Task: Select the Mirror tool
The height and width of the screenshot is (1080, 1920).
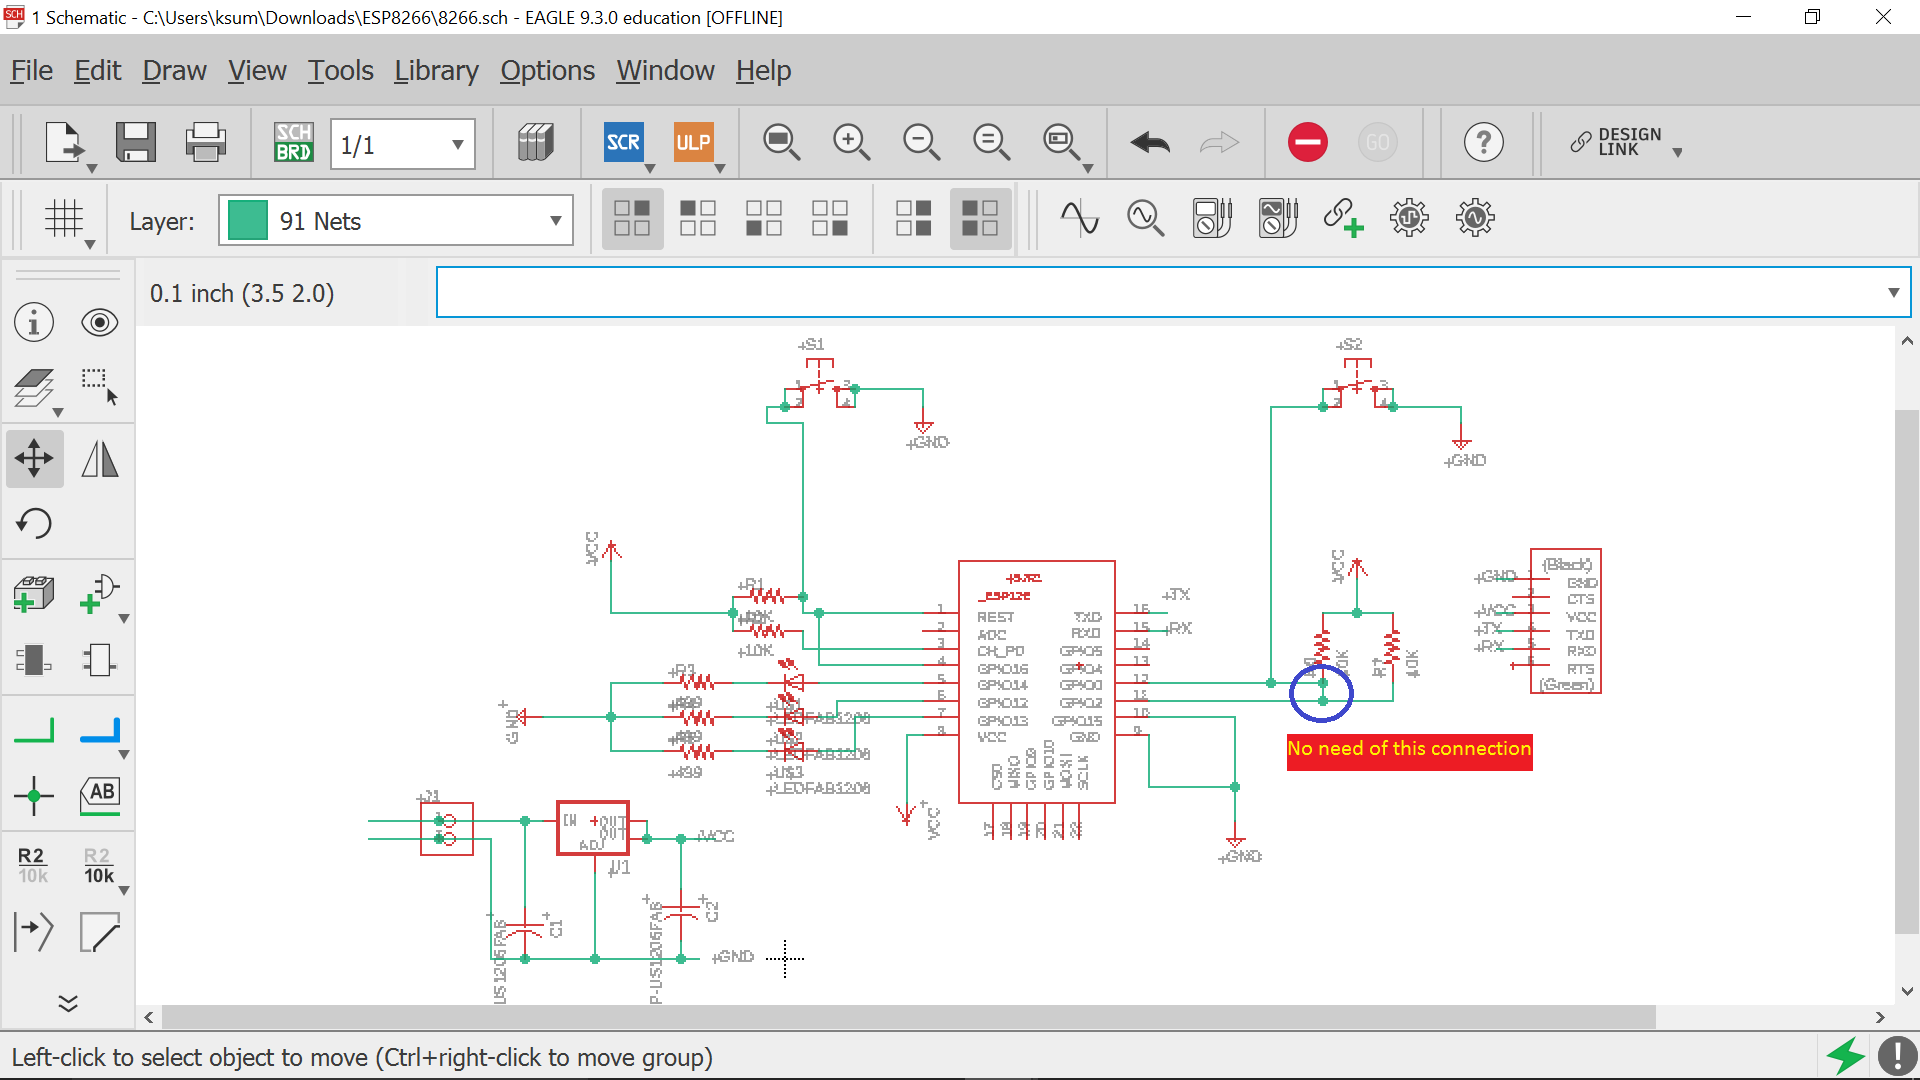Action: tap(100, 459)
